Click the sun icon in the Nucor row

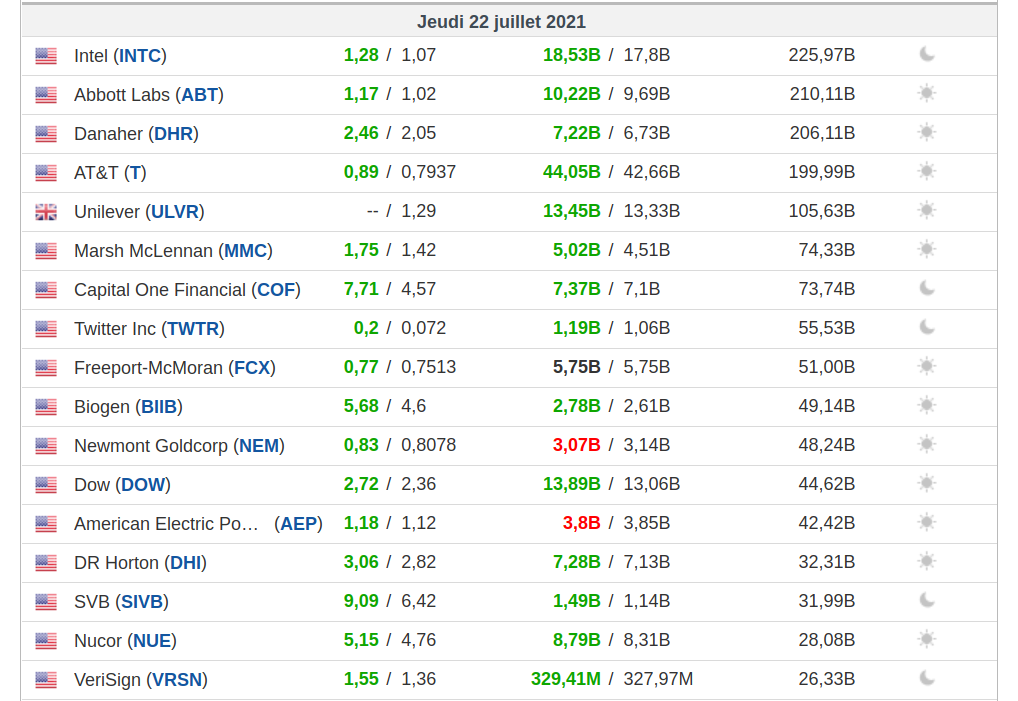927,639
